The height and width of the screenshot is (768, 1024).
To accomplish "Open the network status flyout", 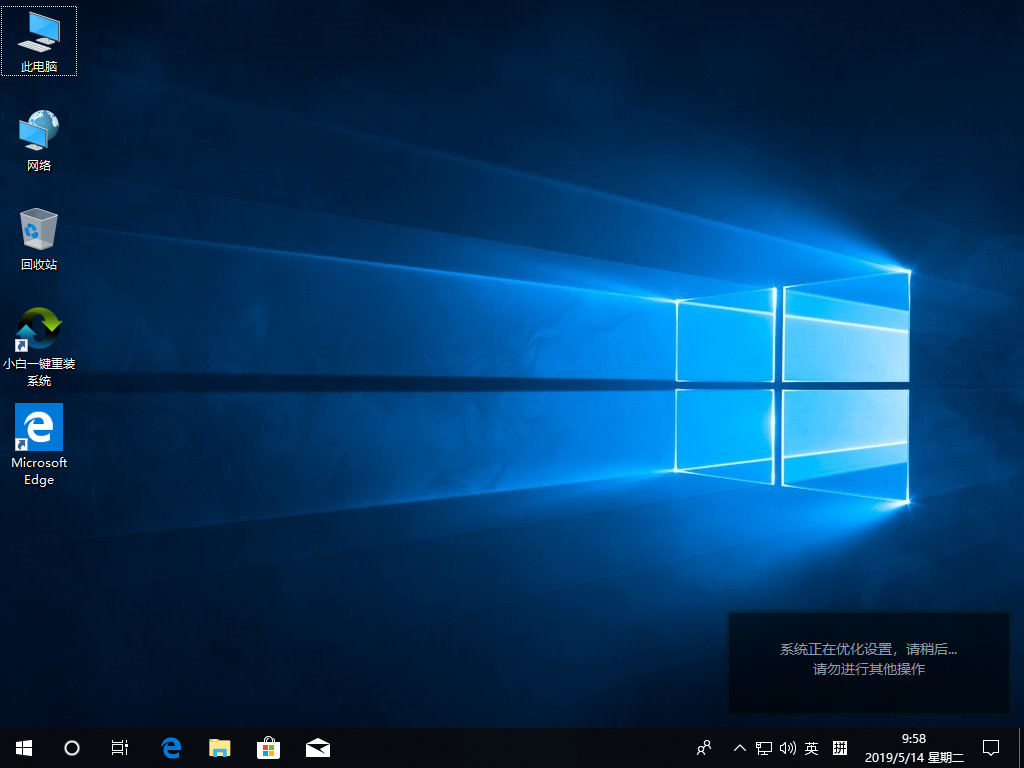I will pyautogui.click(x=763, y=747).
